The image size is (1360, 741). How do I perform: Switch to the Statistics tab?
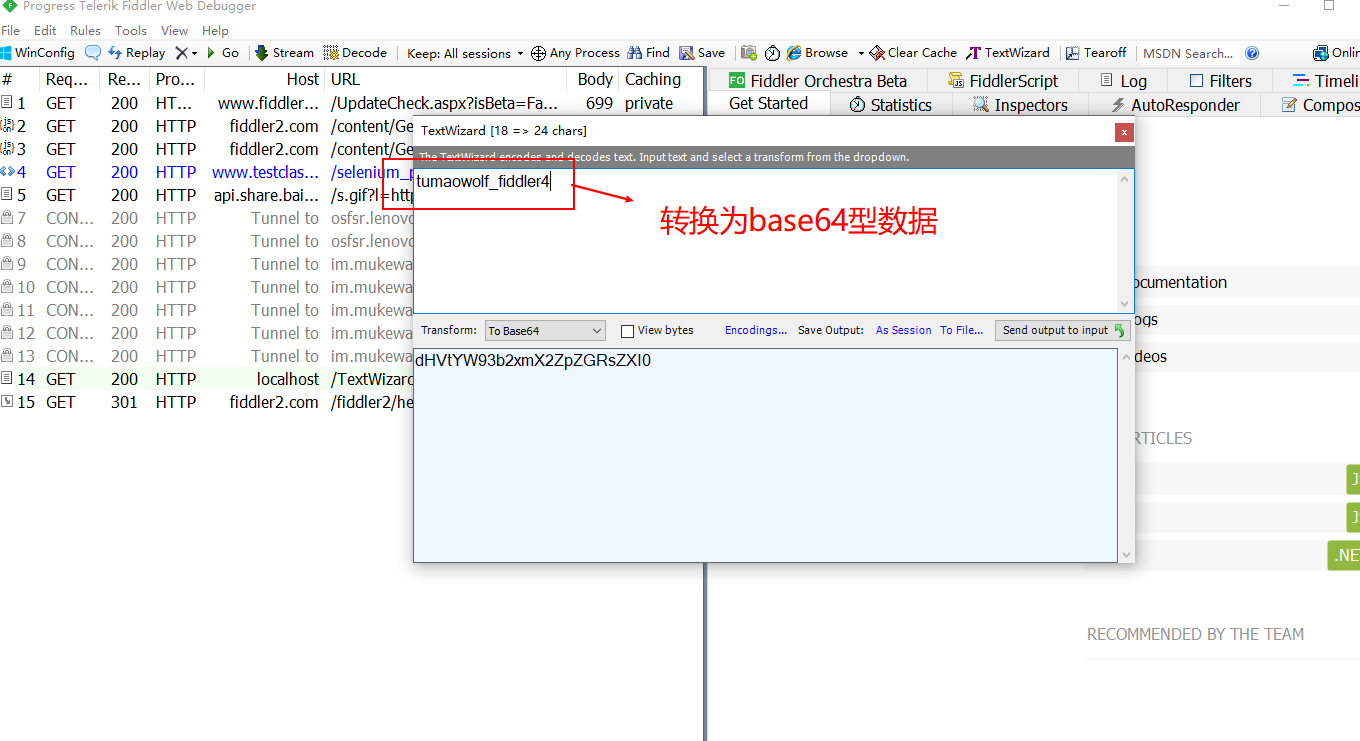point(890,105)
